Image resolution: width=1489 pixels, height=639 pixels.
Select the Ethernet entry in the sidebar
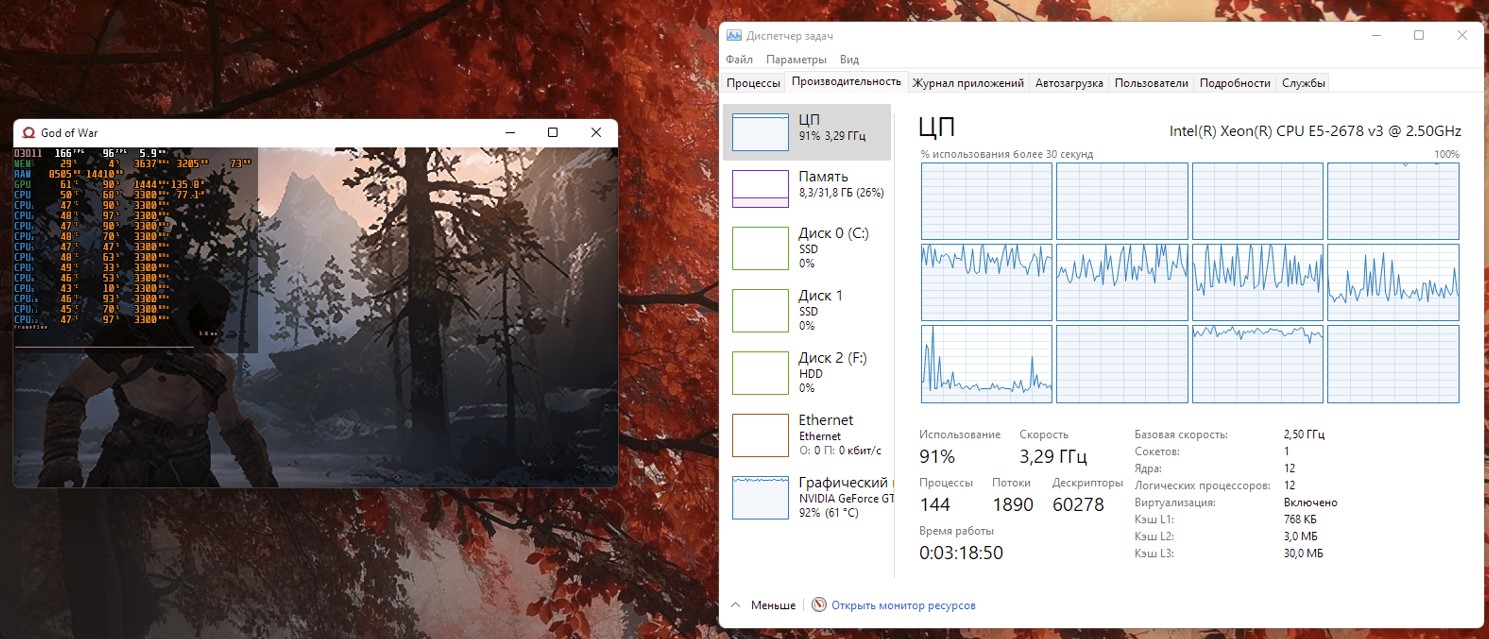[x=806, y=435]
